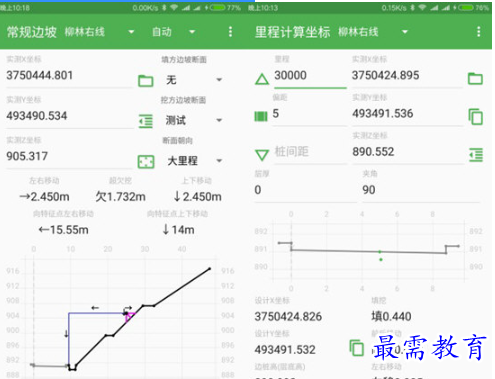Edit measured X field 3750424.895
The image size is (495, 379).
407,76
